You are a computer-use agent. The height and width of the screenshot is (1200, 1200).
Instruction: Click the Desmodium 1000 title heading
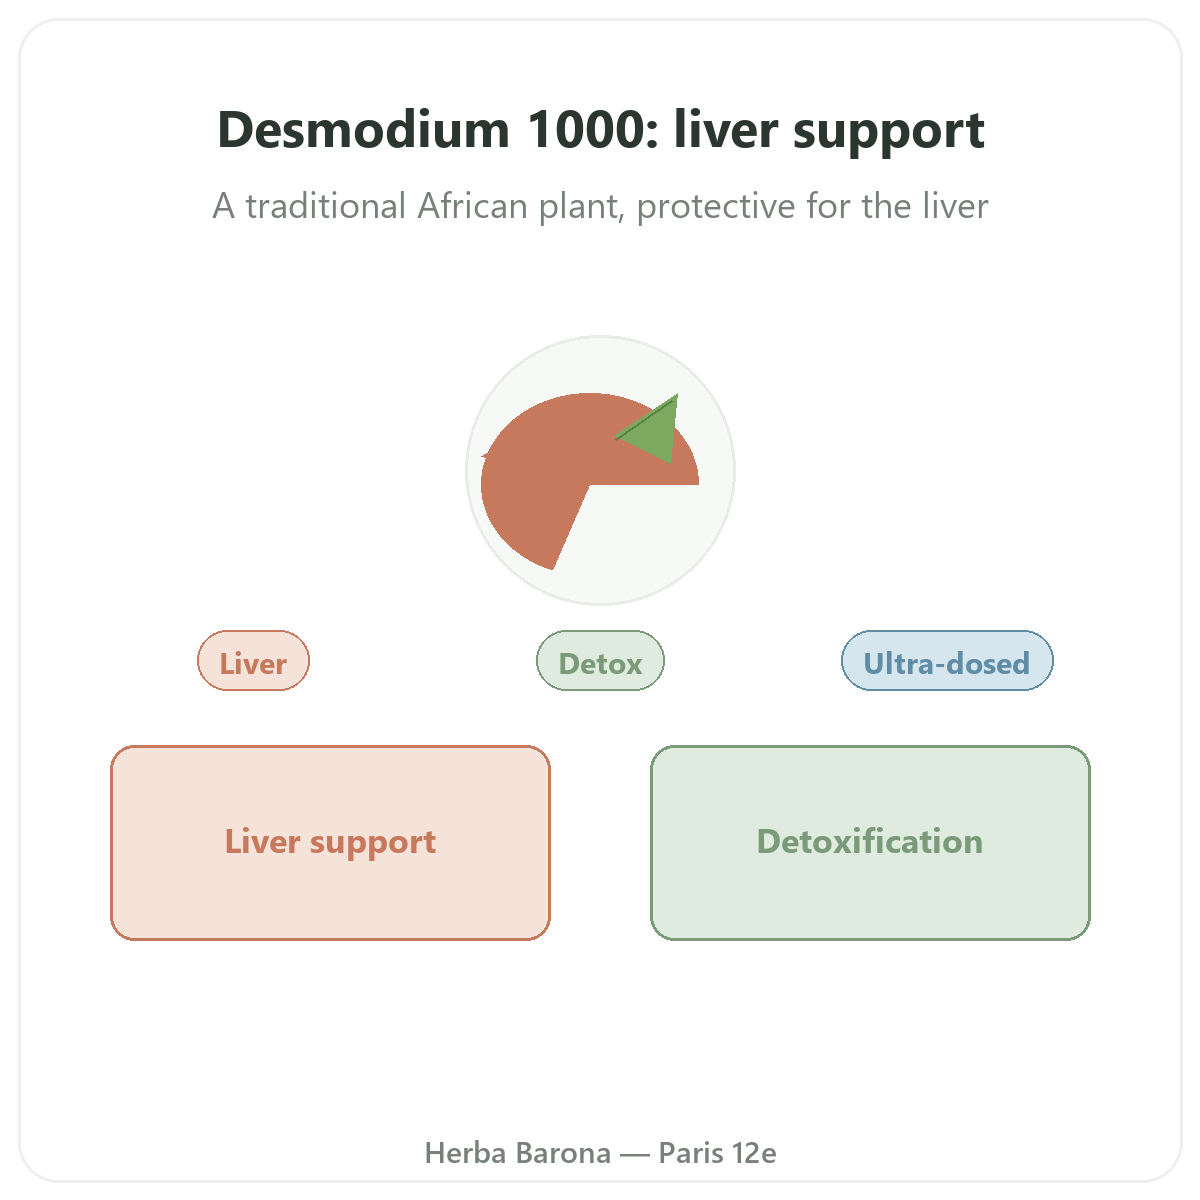(601, 130)
